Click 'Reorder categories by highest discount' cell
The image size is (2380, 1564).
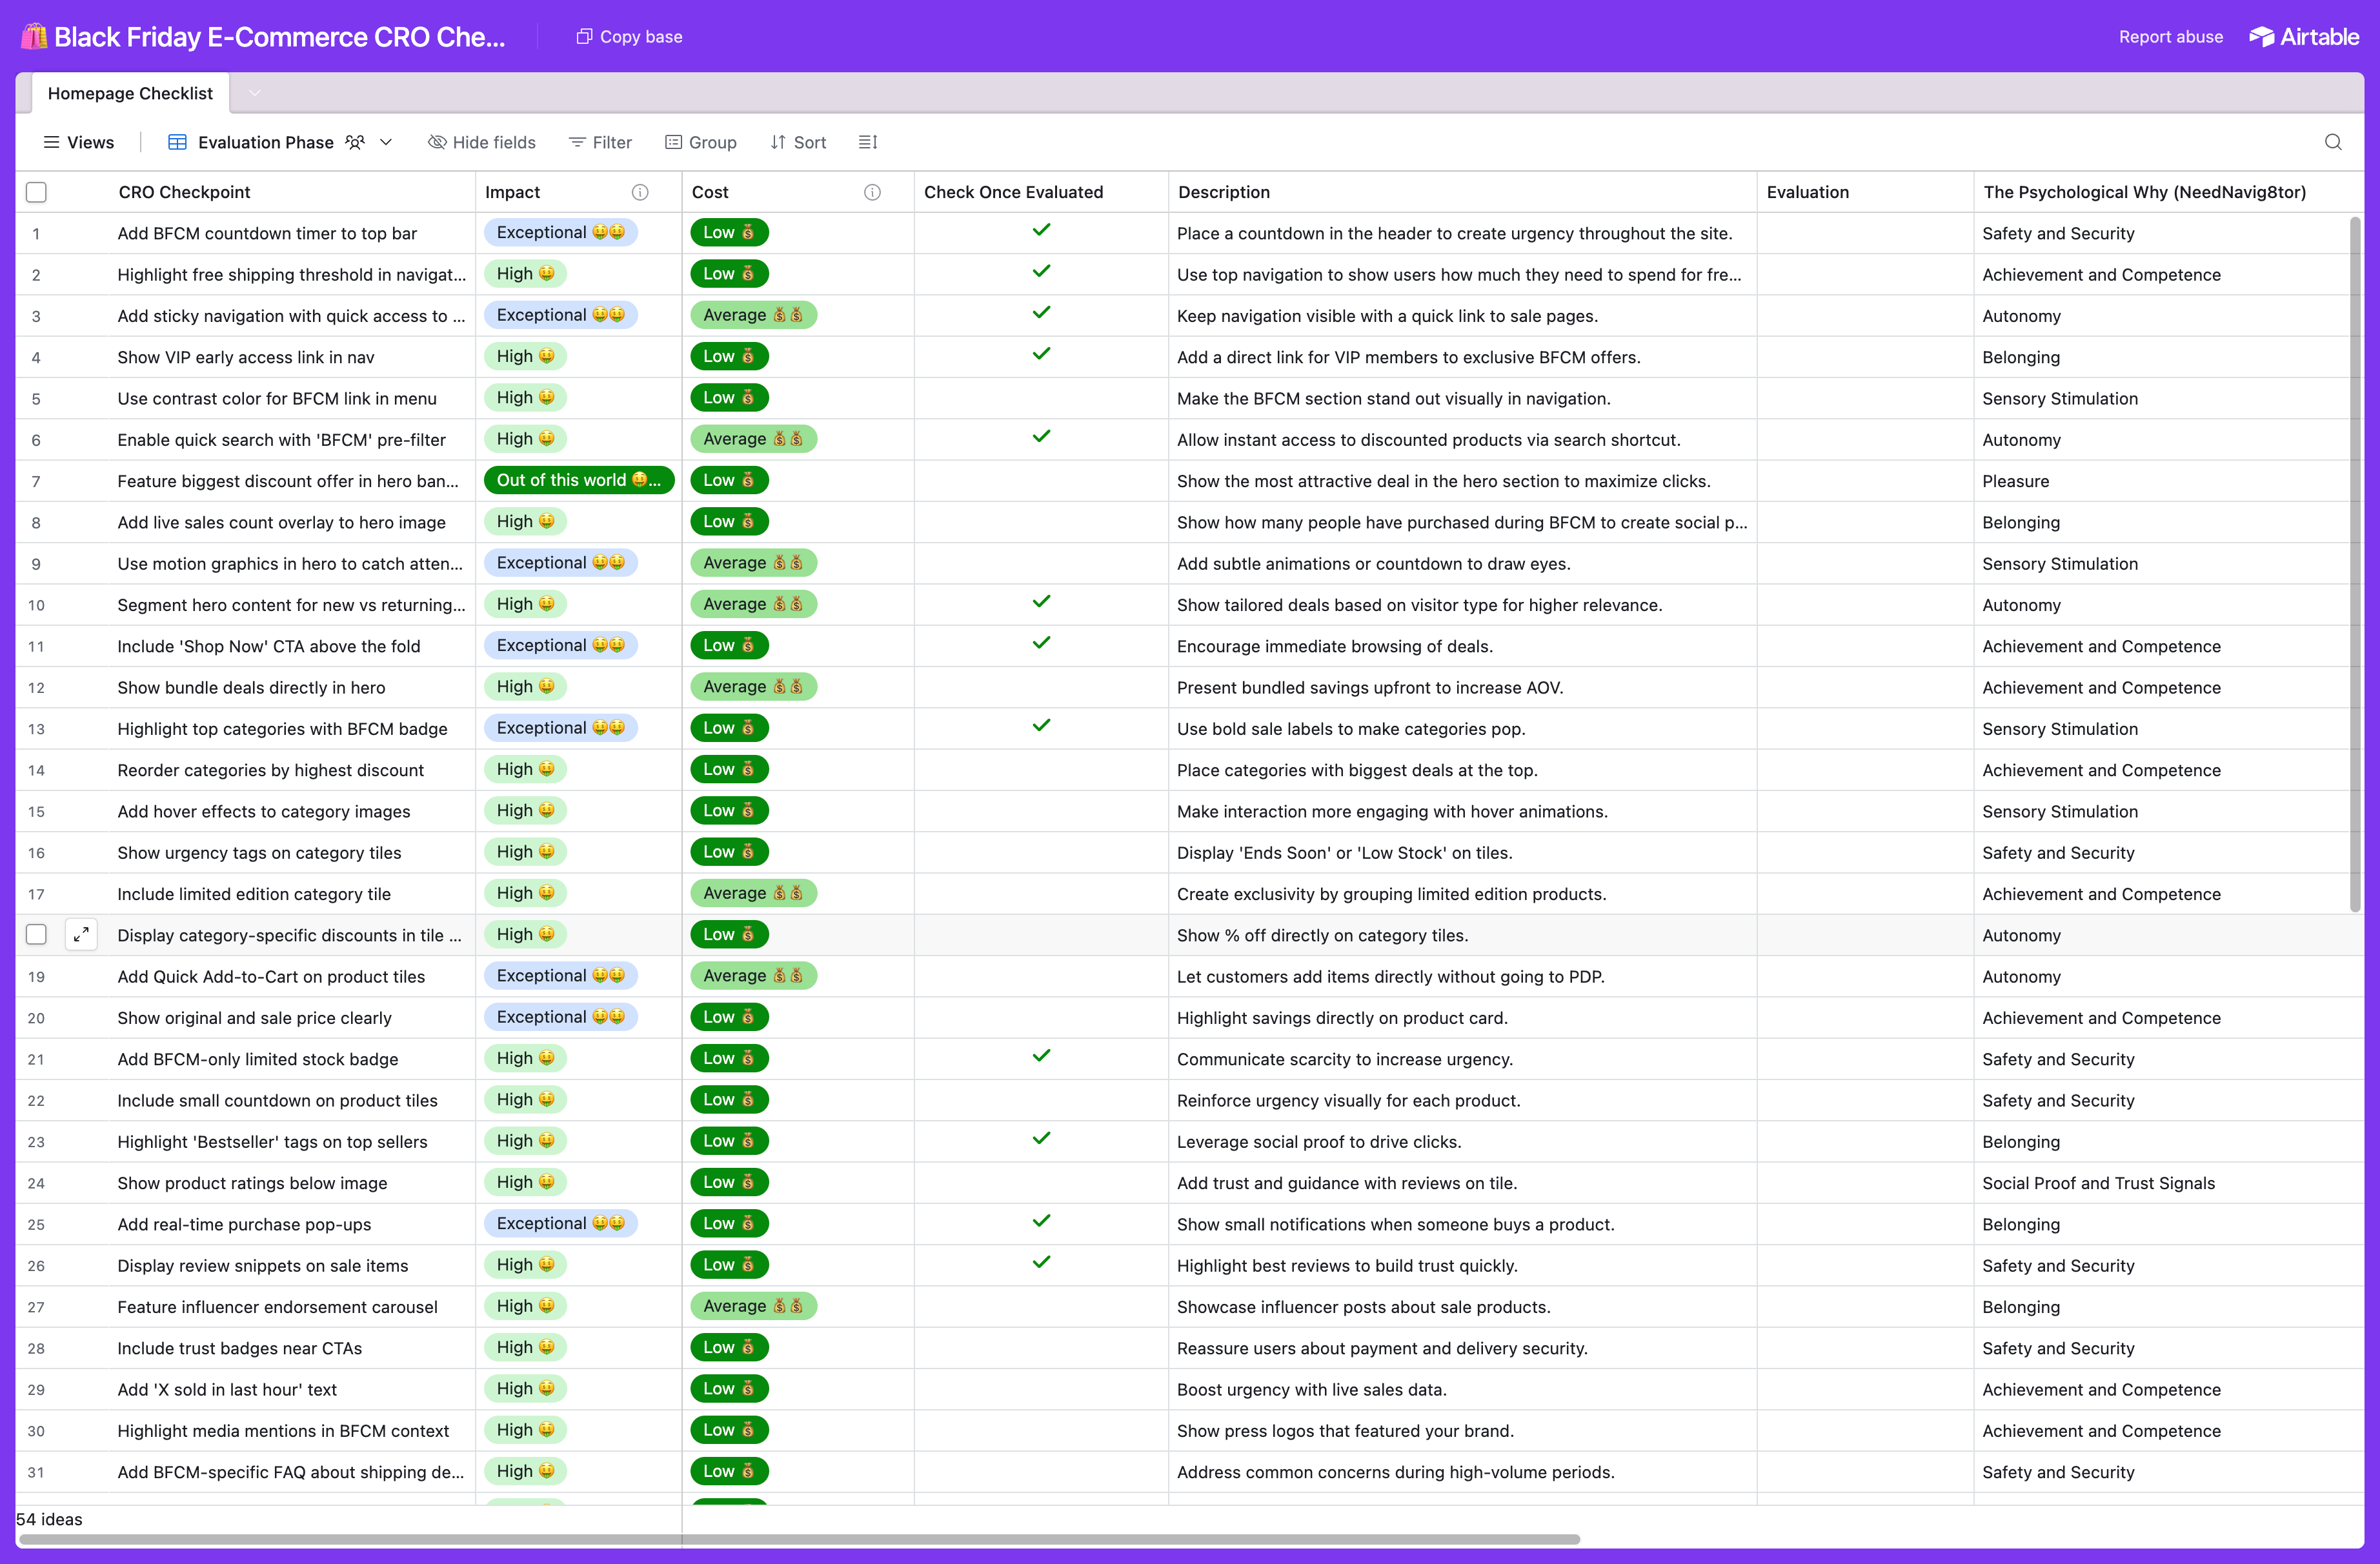pyautogui.click(x=270, y=770)
